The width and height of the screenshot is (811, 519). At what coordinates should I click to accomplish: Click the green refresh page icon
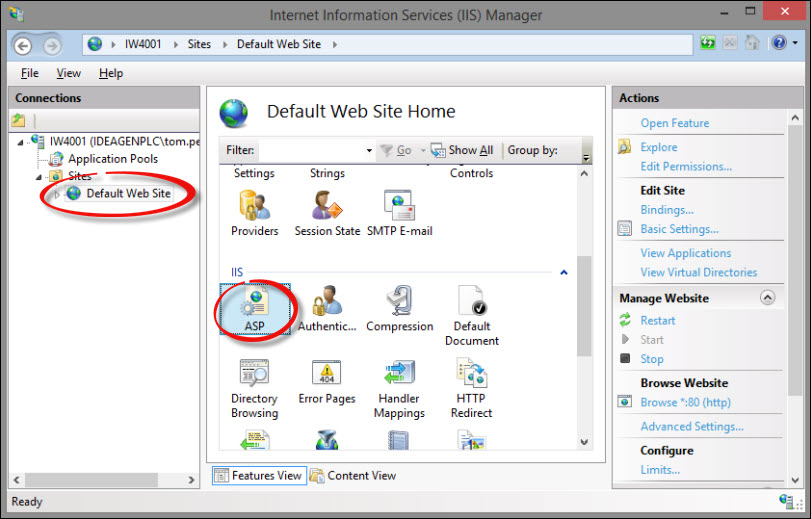708,42
